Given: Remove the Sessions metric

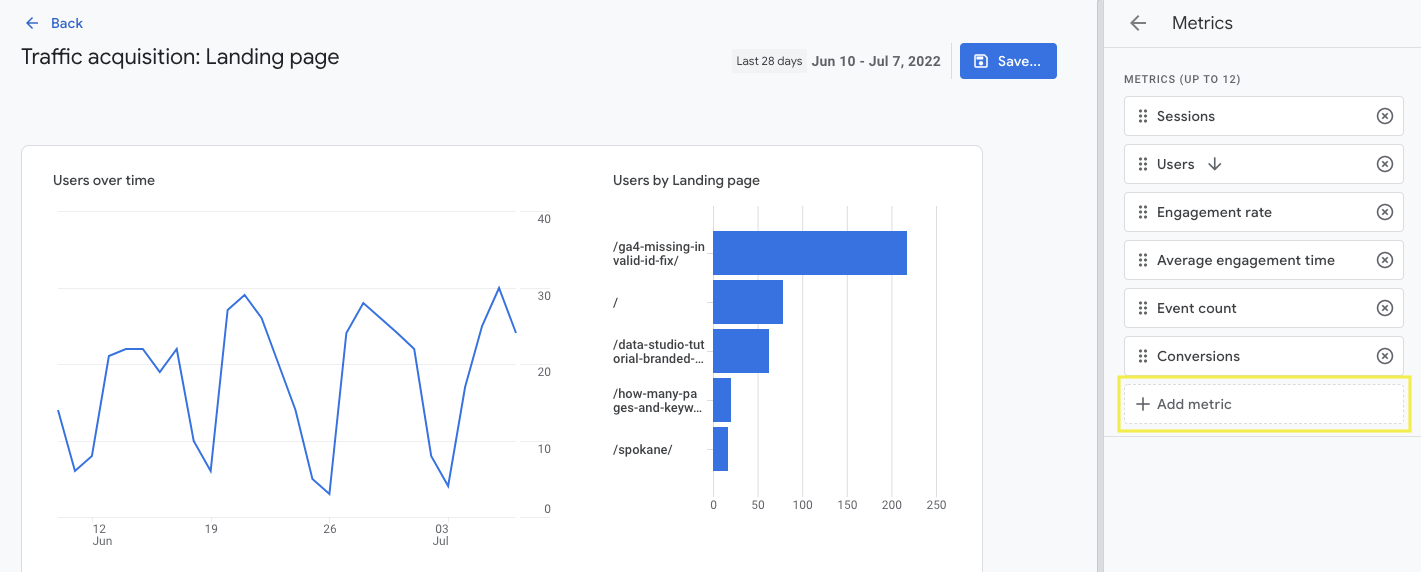Looking at the screenshot, I should pos(1384,116).
